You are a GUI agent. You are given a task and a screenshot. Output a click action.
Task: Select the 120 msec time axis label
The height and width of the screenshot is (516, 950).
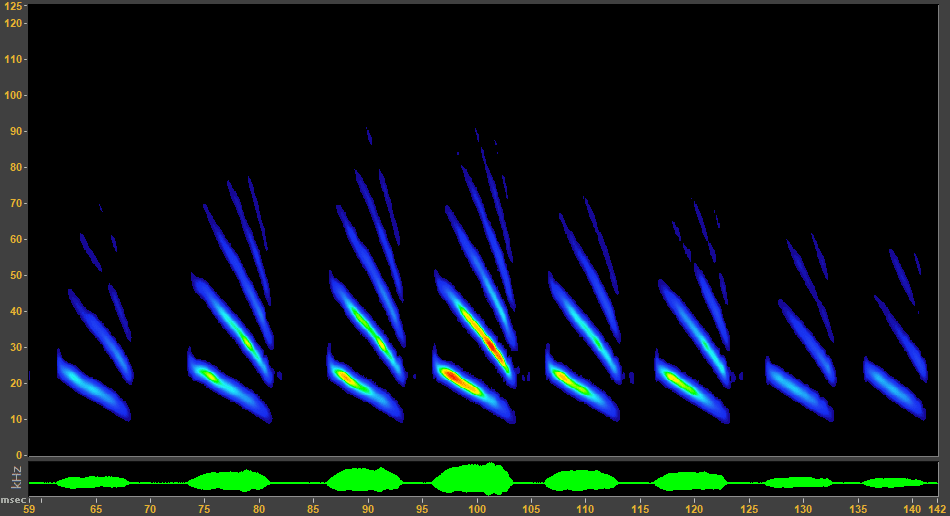694,509
